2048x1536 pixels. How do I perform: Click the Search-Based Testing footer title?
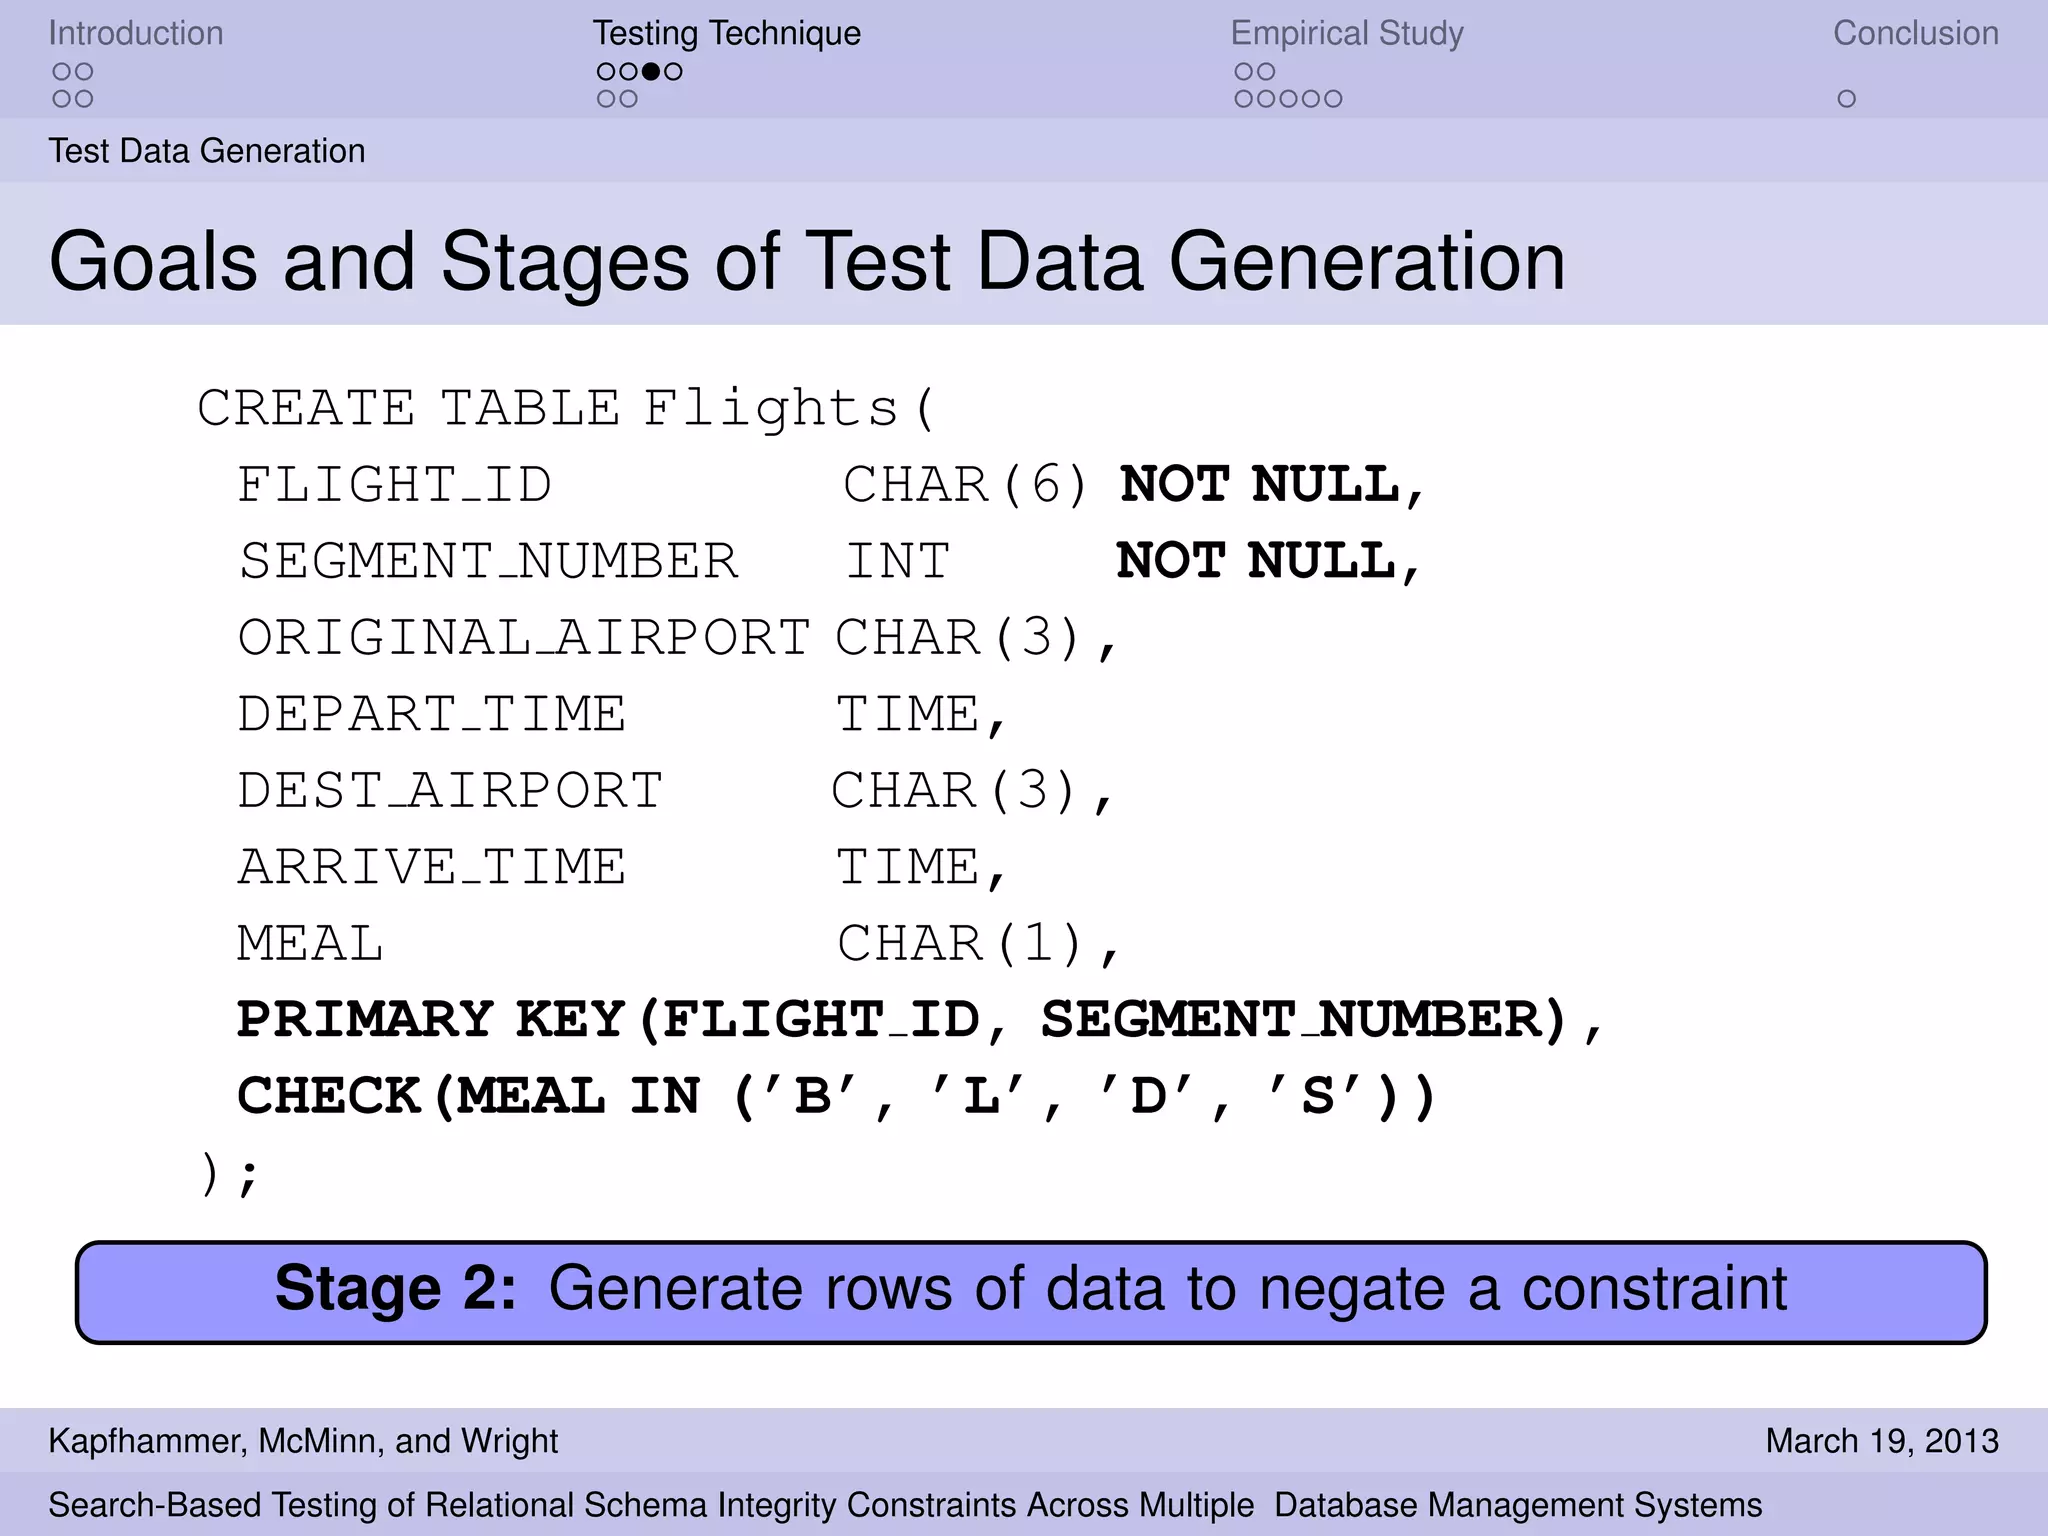pyautogui.click(x=905, y=1505)
